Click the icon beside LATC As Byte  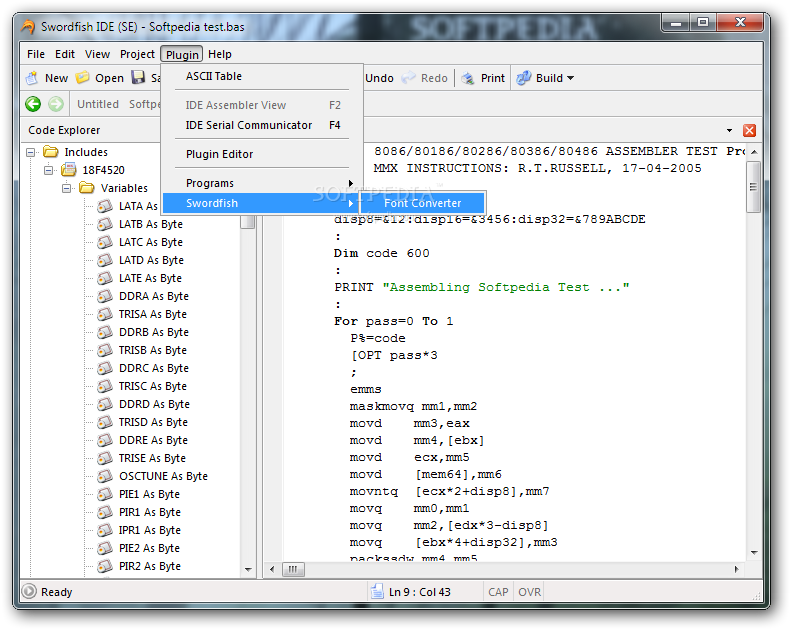[104, 242]
